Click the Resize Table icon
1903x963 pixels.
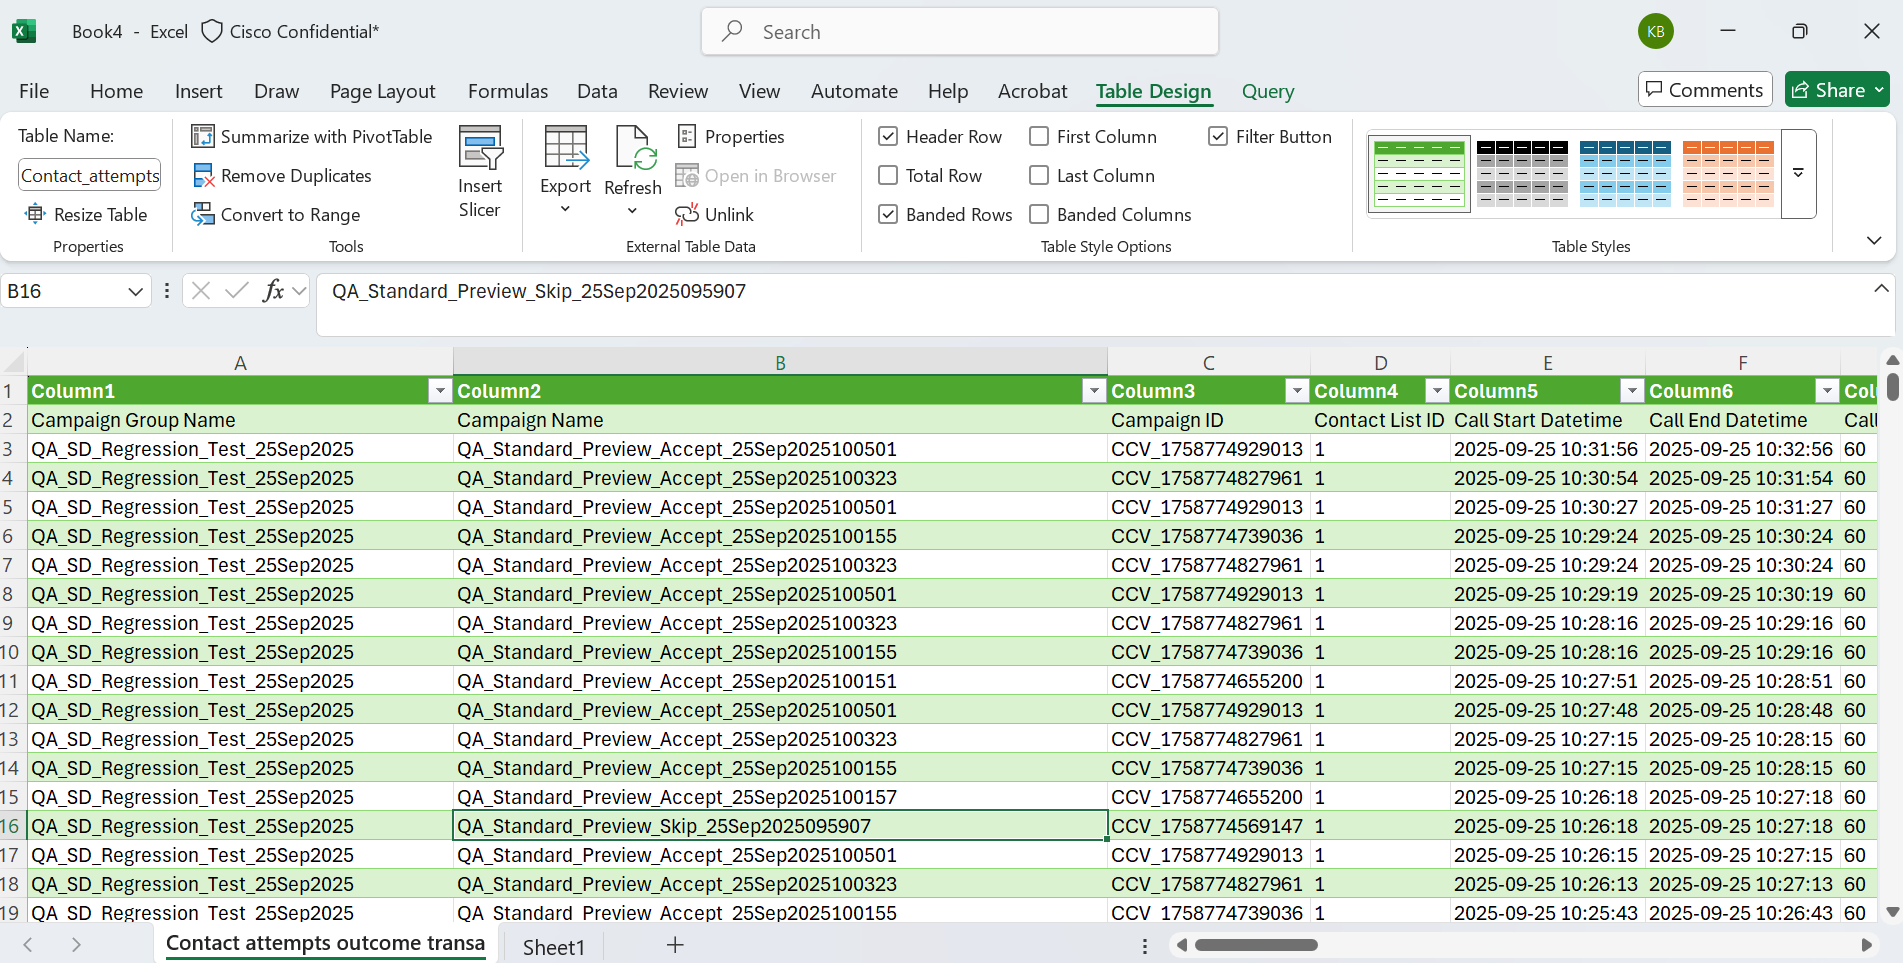coord(36,215)
